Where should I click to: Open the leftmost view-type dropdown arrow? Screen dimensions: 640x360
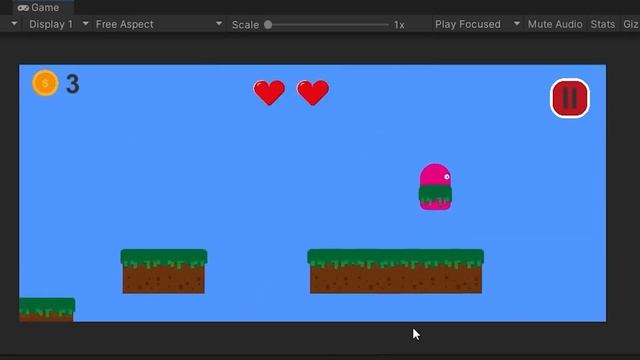click(14, 24)
